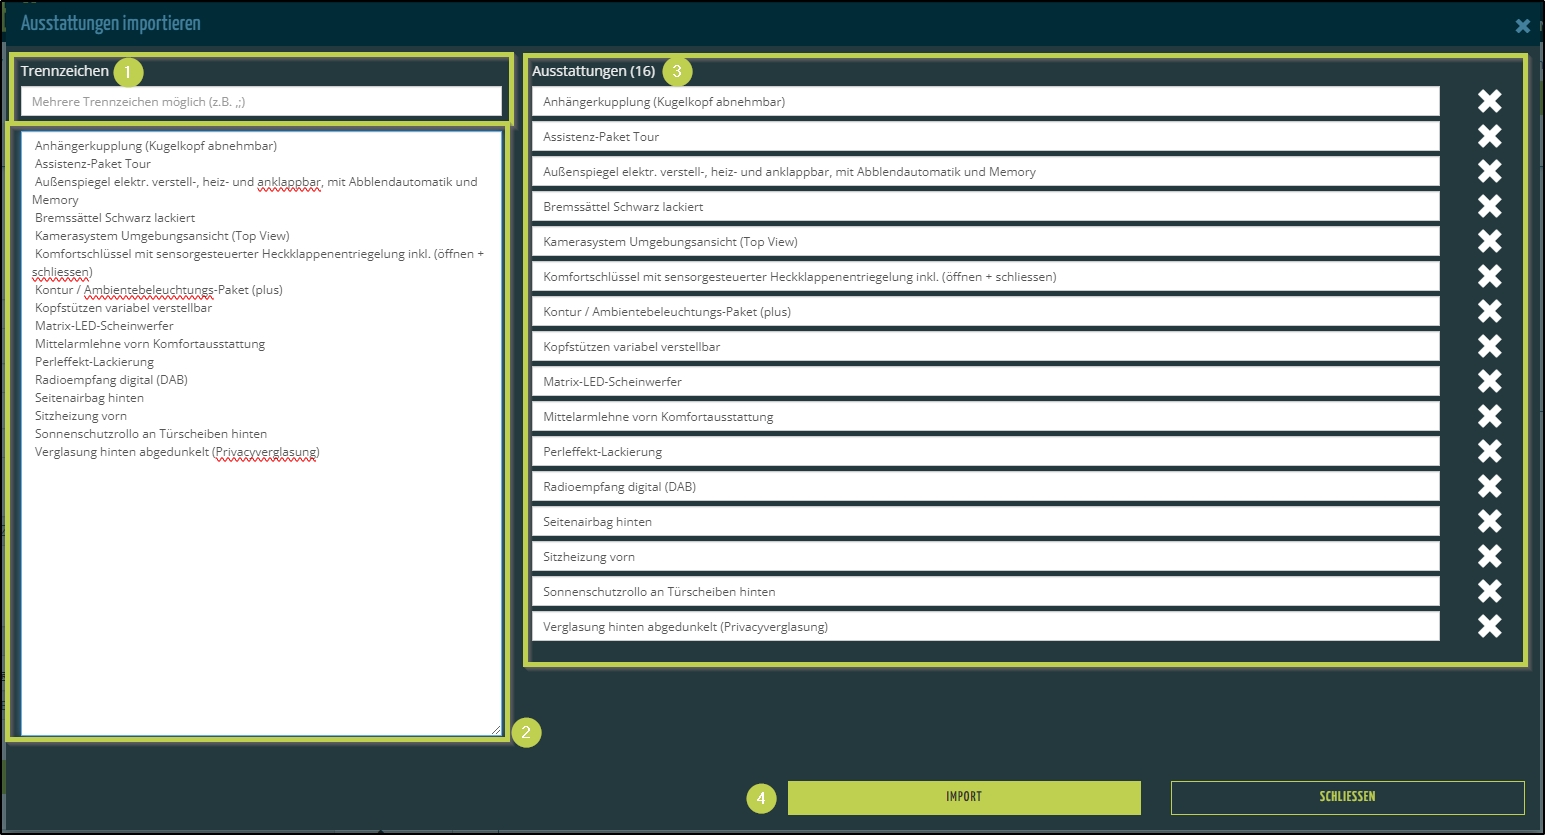This screenshot has height=835, width=1545.
Task: Remove the Seitenairbag hinten entry
Action: [x=1489, y=521]
